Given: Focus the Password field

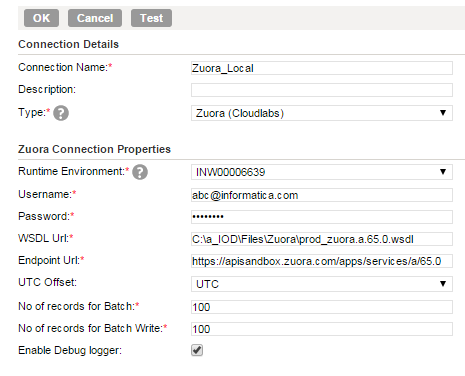Looking at the screenshot, I should (x=322, y=217).
